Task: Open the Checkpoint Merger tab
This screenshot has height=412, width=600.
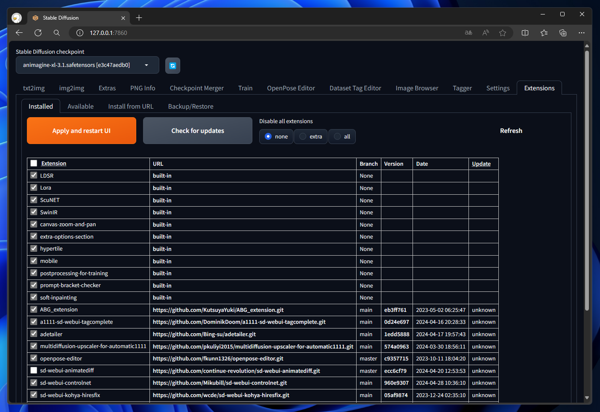Action: click(197, 88)
